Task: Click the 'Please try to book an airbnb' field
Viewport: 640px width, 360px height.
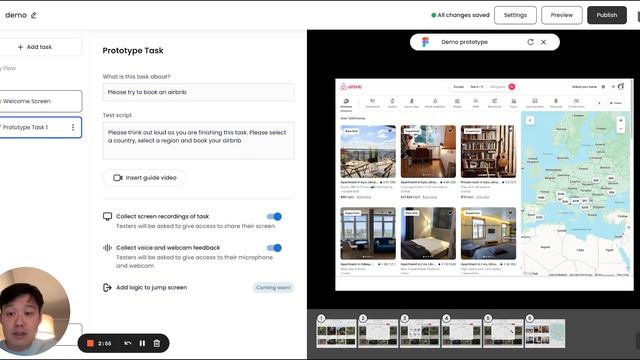Action: tap(198, 92)
